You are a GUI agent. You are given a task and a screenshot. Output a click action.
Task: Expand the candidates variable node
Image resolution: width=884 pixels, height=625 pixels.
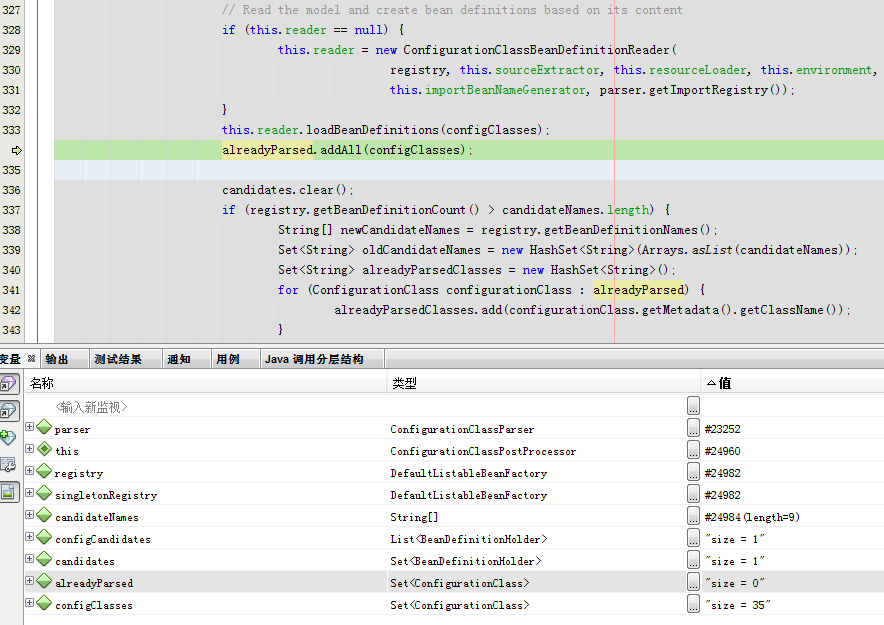(x=29, y=558)
